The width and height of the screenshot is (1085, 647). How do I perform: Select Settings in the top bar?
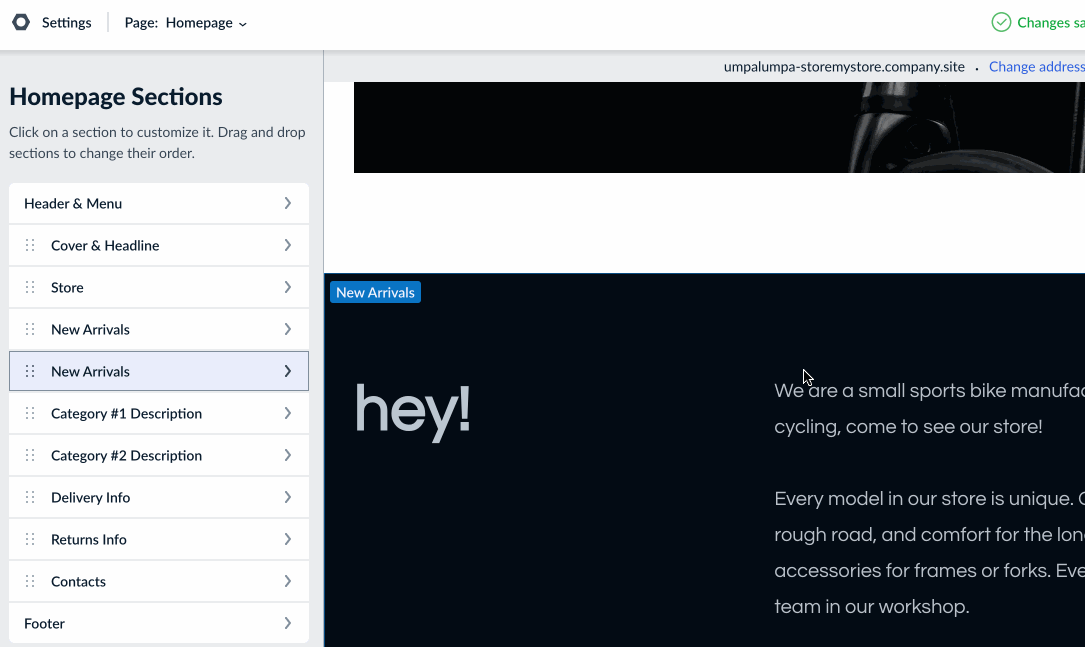coord(66,22)
